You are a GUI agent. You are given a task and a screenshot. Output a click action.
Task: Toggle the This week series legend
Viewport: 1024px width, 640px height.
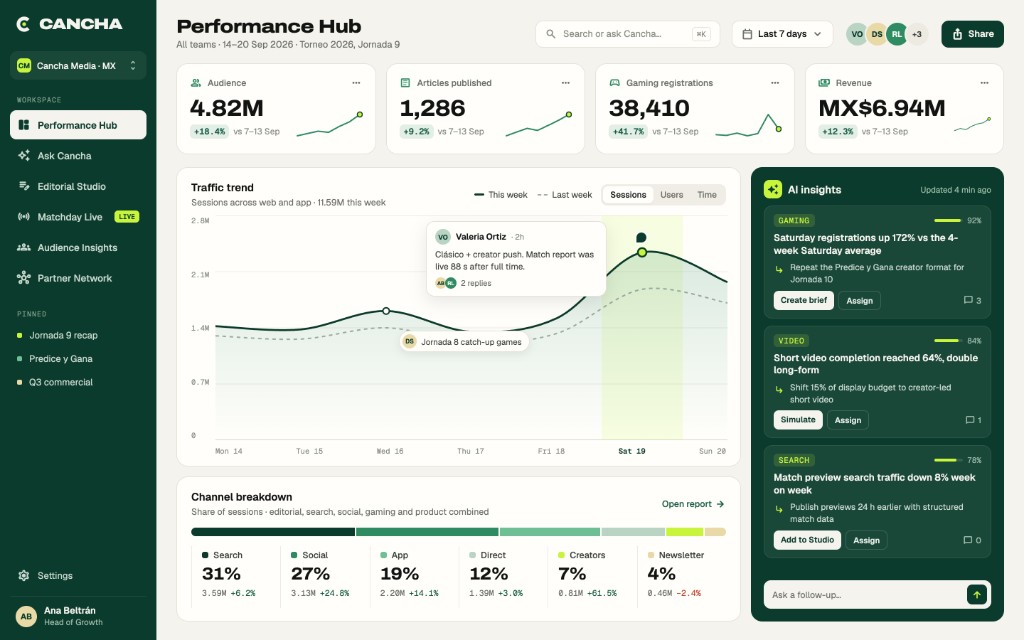pyautogui.click(x=501, y=195)
